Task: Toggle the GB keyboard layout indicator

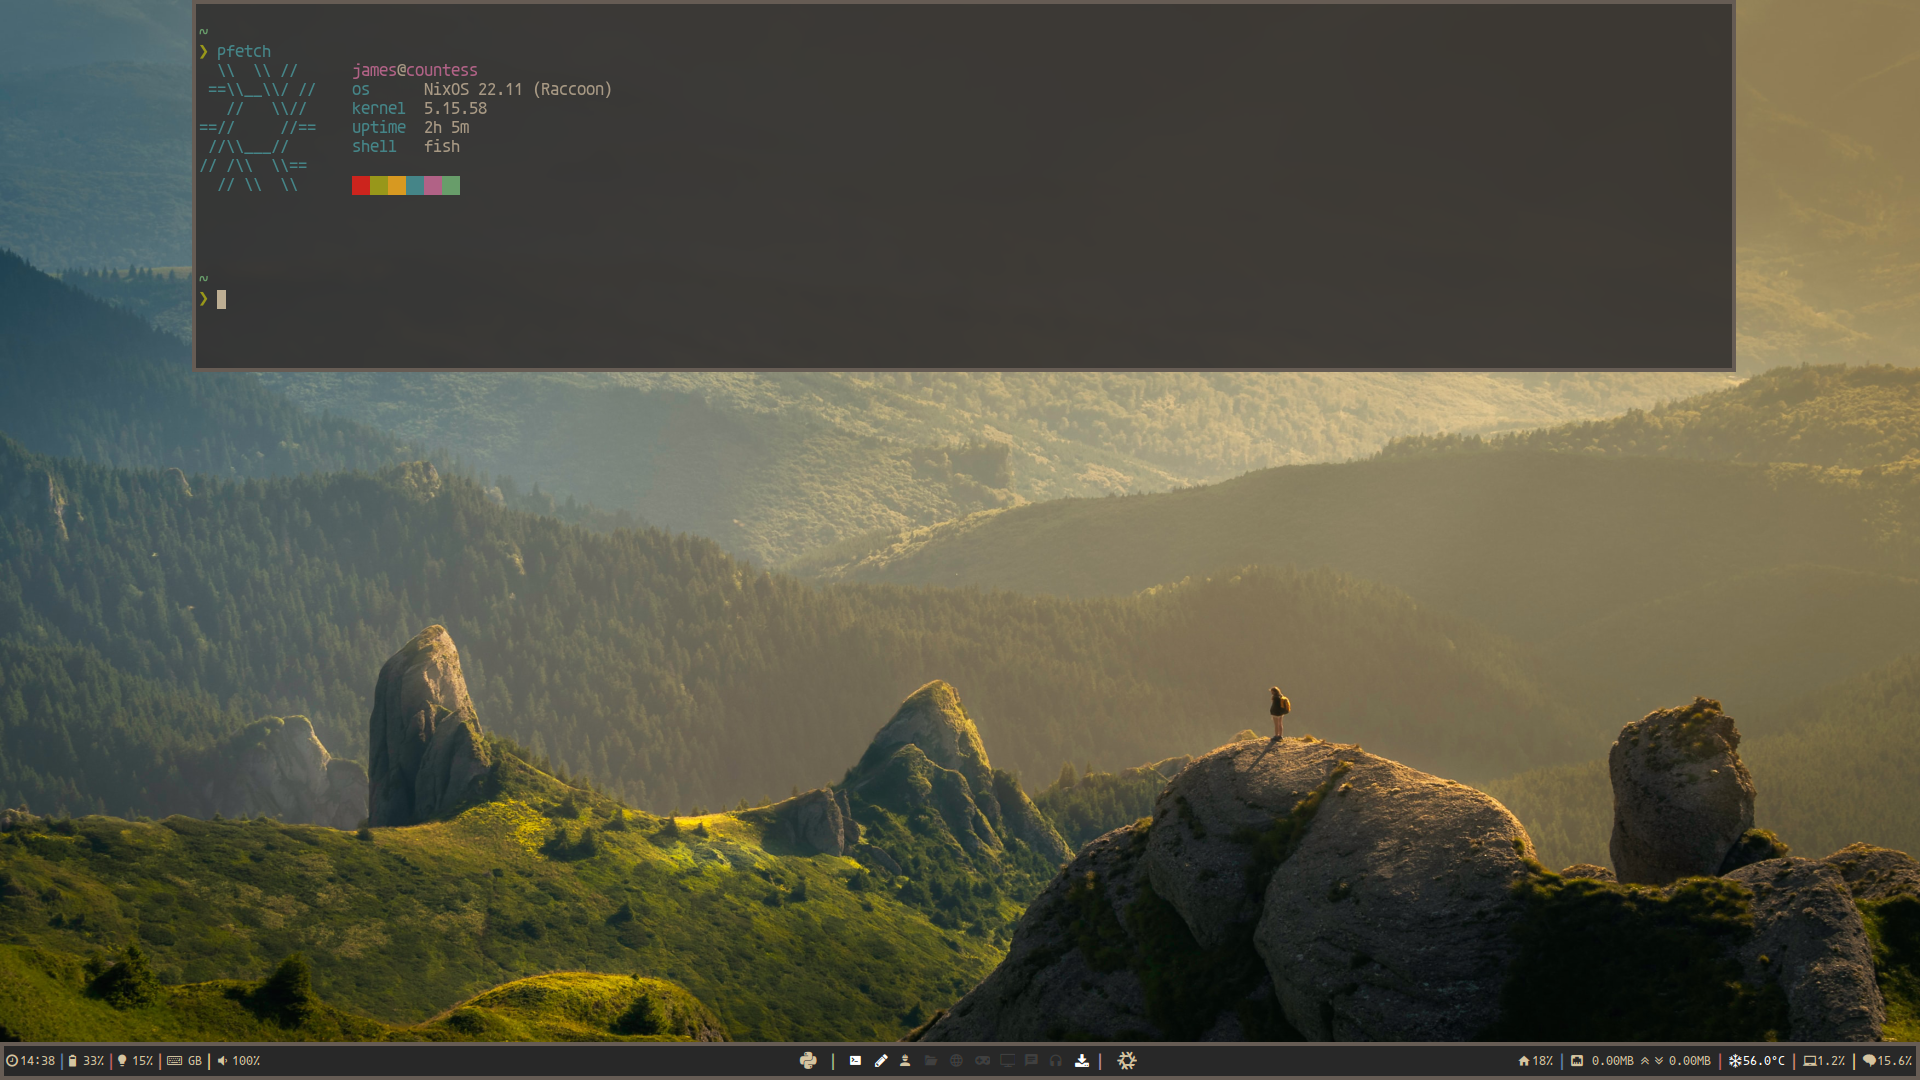Action: 185,1061
